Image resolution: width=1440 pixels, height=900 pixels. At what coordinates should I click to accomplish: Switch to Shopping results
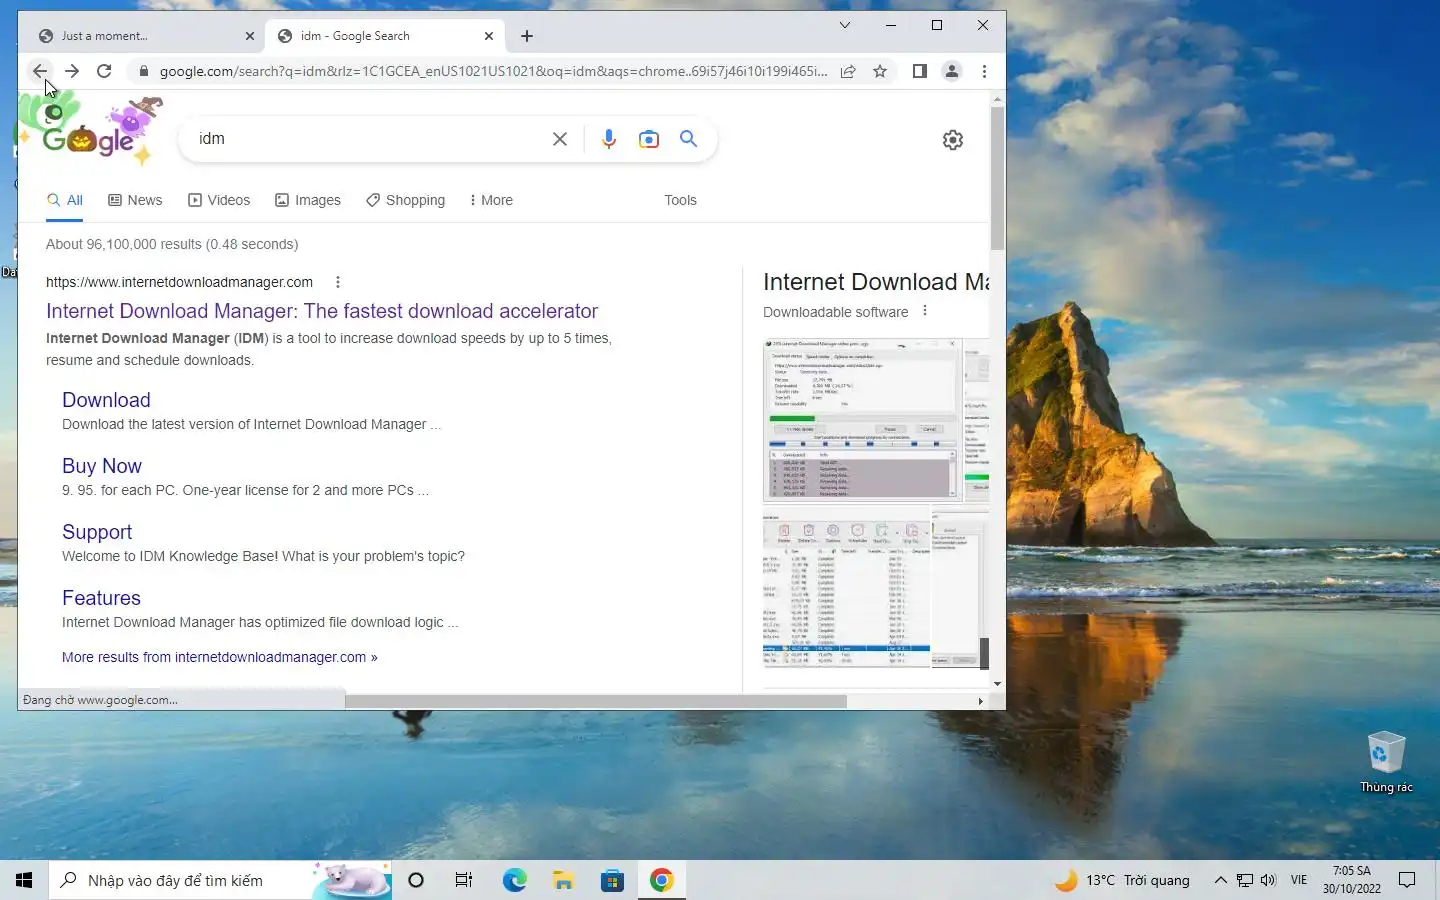coord(405,200)
